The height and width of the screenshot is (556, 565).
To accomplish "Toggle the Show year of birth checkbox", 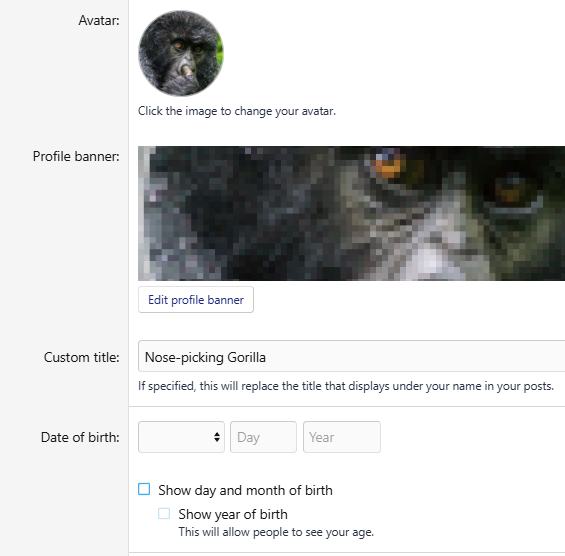I will (x=164, y=513).
